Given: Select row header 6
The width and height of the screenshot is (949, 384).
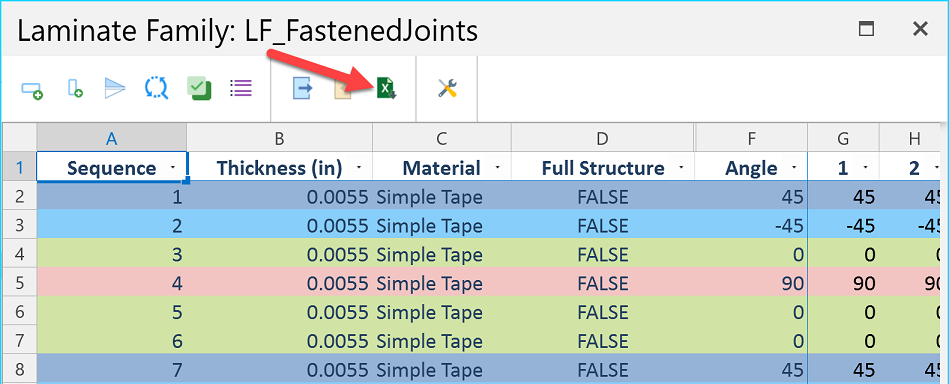Looking at the screenshot, I should pos(19,312).
